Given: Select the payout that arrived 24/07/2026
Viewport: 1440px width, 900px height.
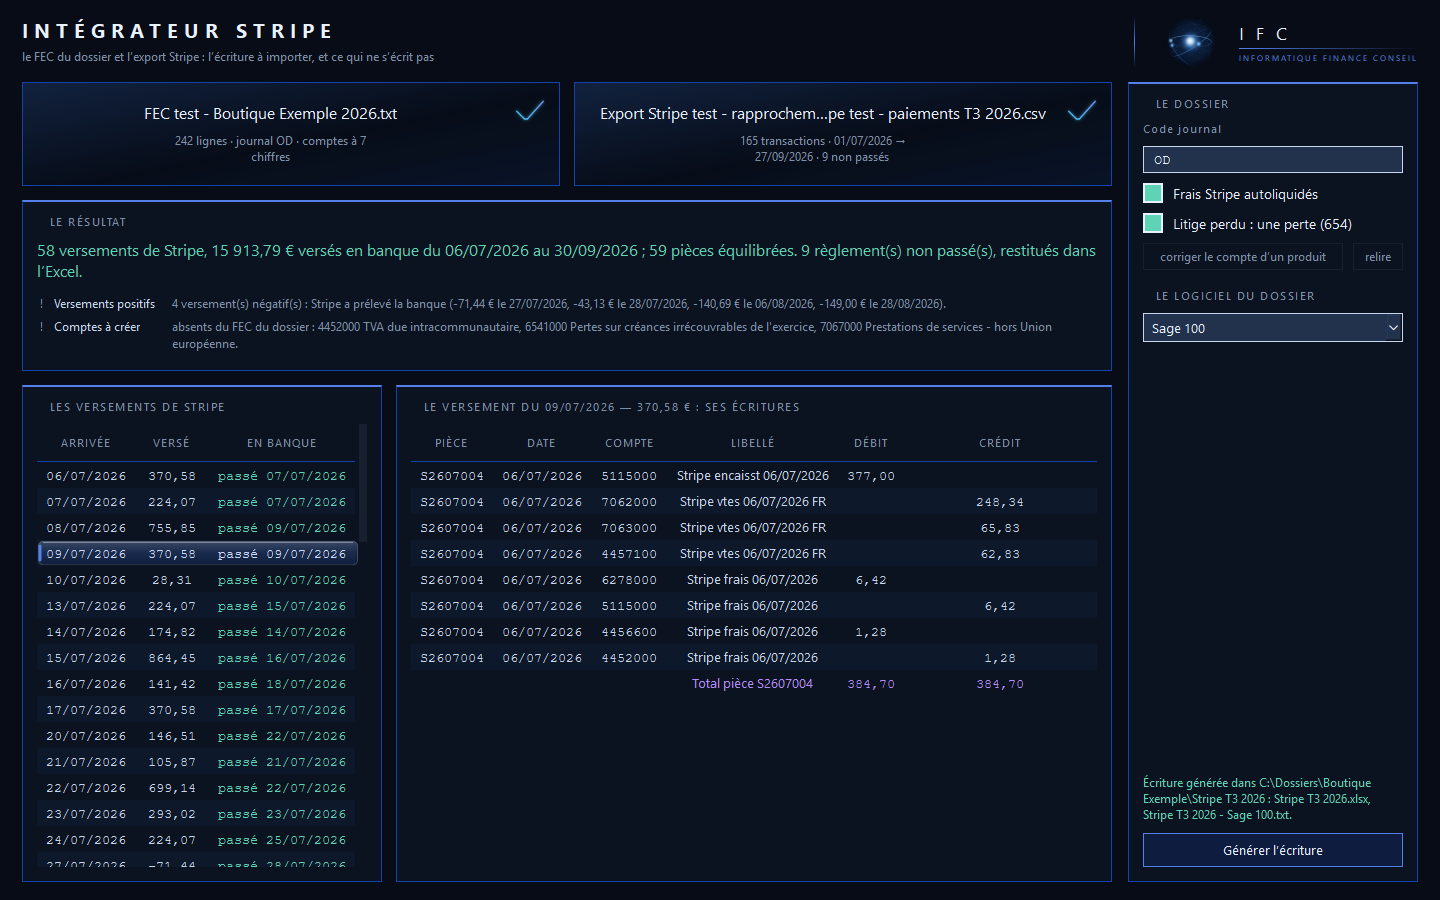Looking at the screenshot, I should pos(197,840).
